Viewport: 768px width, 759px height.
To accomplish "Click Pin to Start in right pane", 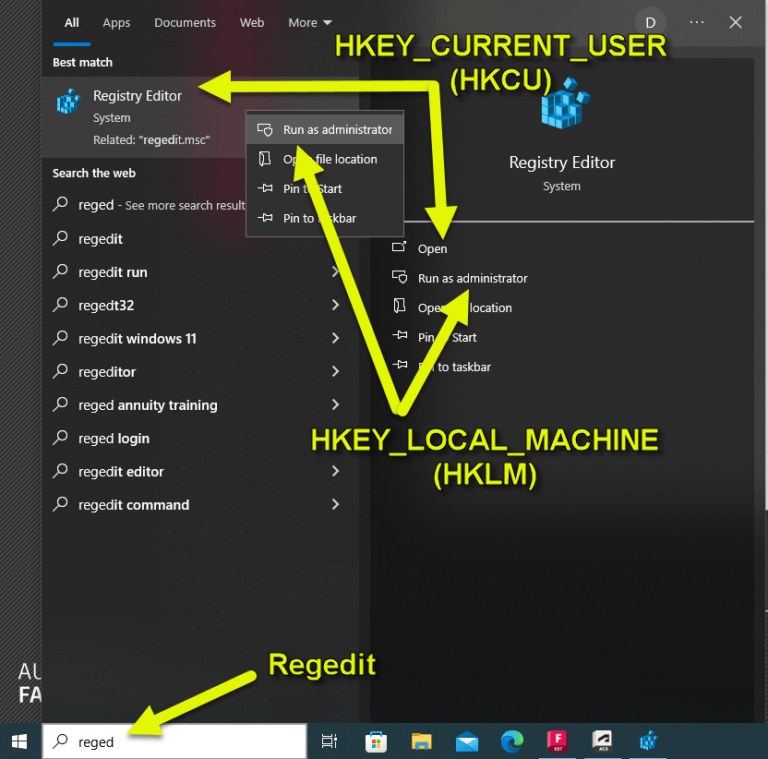I will (447, 337).
